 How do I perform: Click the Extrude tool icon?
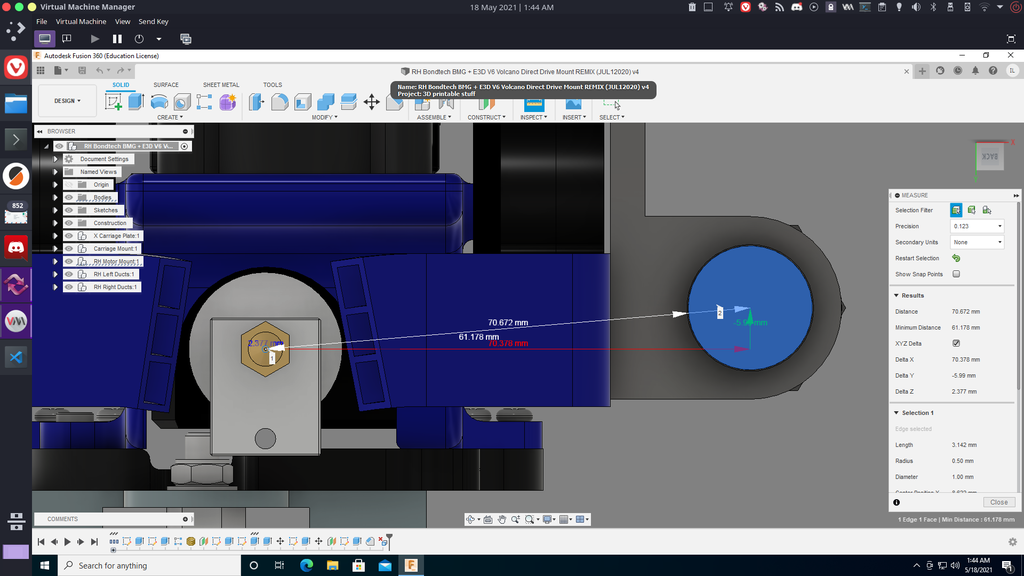[x=136, y=101]
